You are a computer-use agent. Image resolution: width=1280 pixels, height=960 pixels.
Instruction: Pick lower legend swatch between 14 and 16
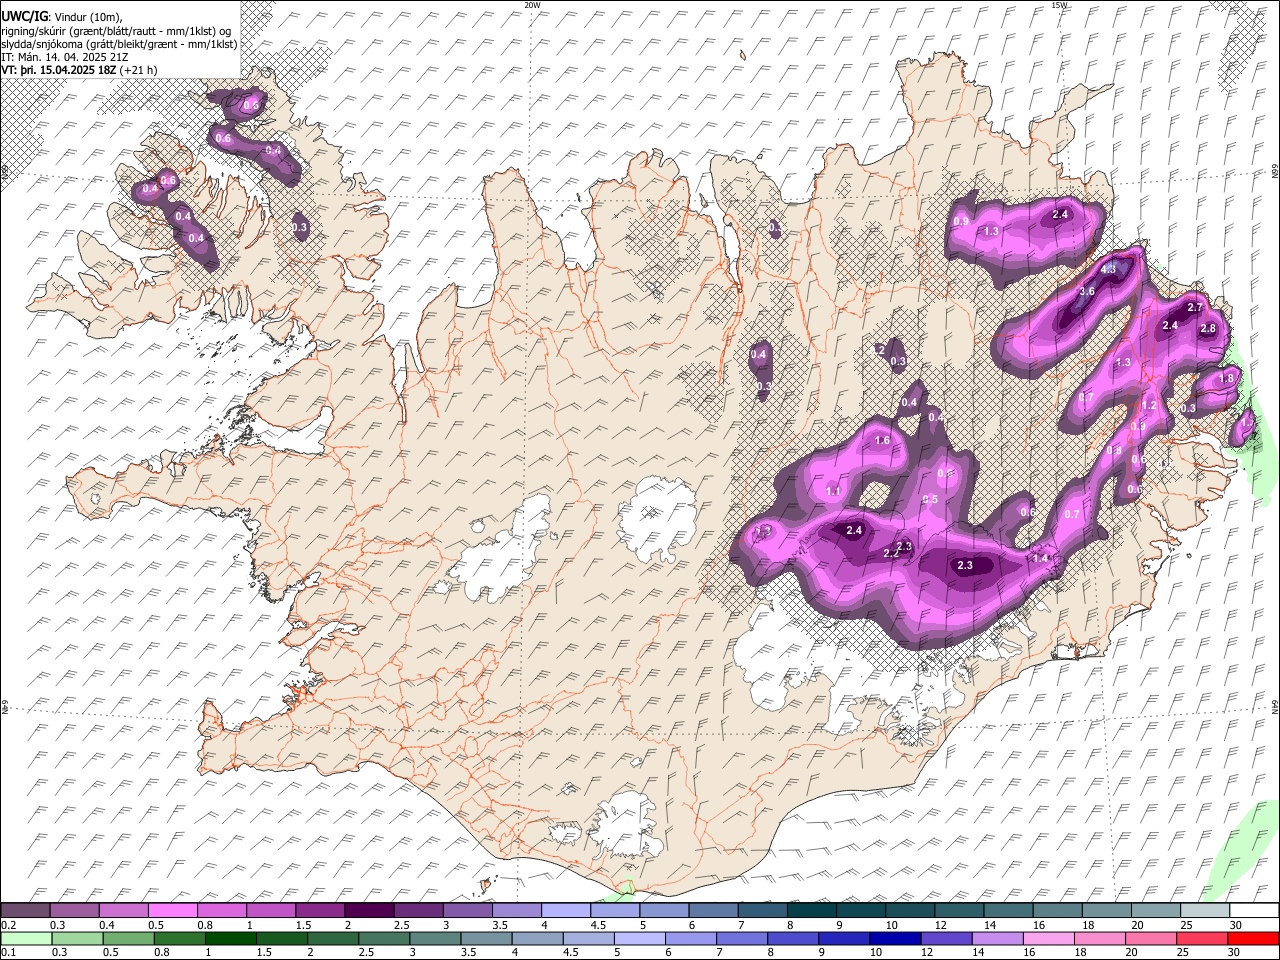(998, 938)
